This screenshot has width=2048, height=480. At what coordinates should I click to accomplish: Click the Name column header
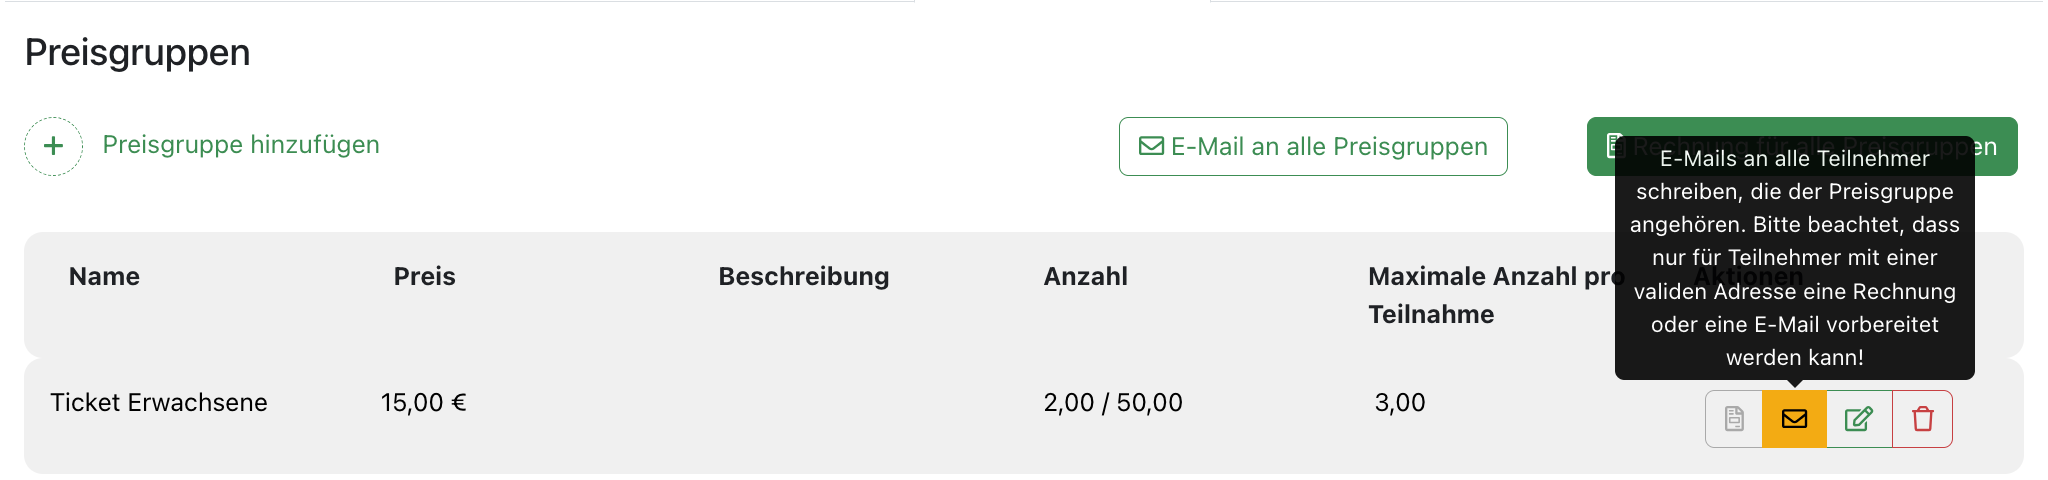tap(104, 277)
